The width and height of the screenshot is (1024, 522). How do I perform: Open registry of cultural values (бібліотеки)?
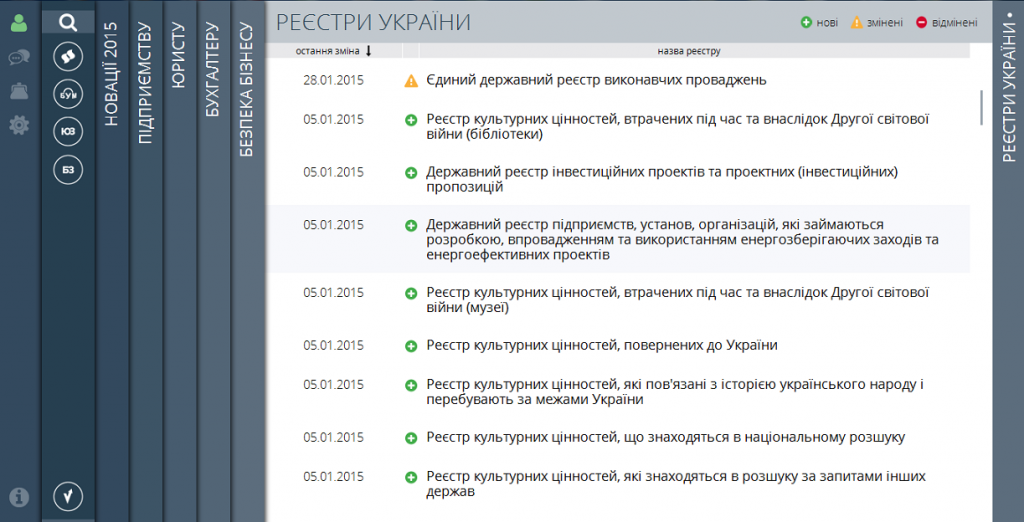[x=677, y=127]
